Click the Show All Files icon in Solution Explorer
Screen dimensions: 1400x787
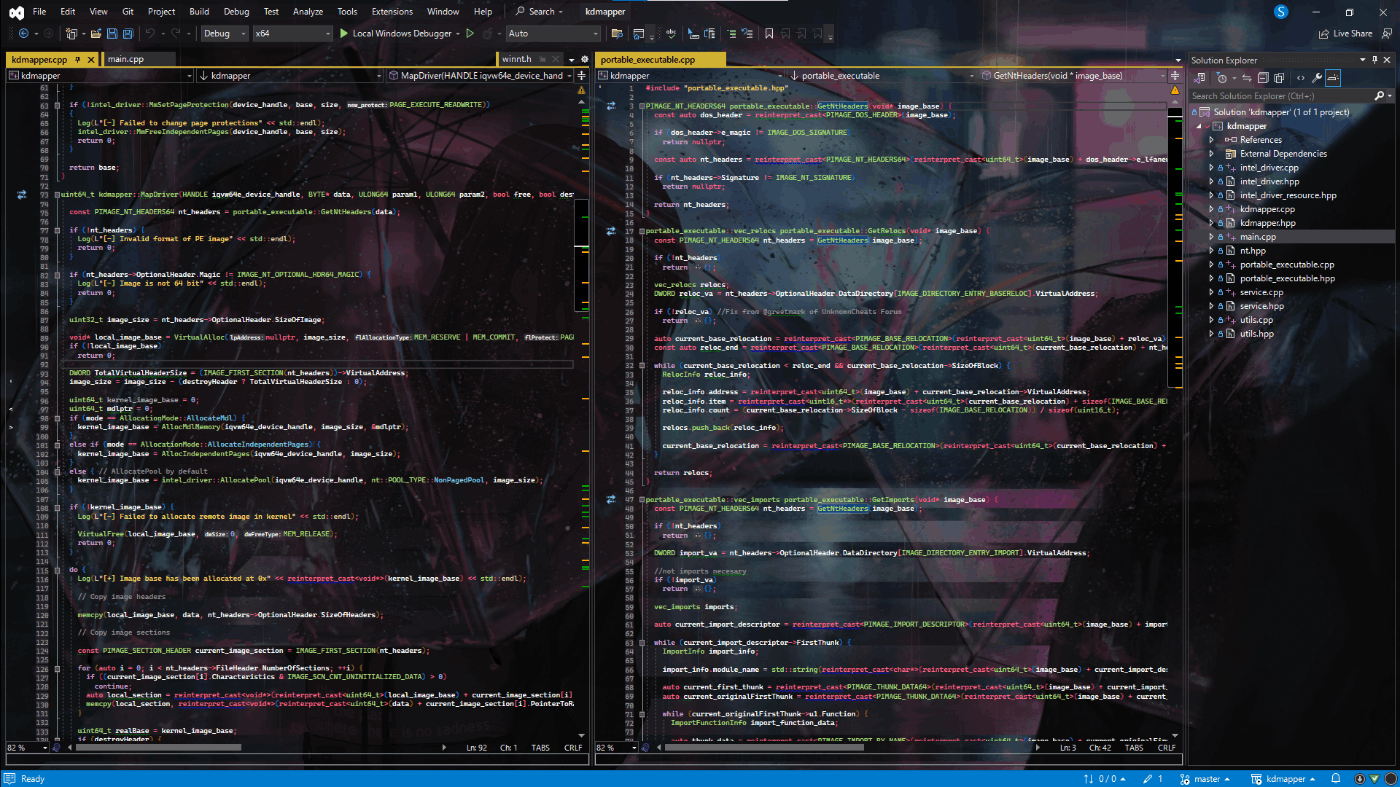pos(1278,78)
